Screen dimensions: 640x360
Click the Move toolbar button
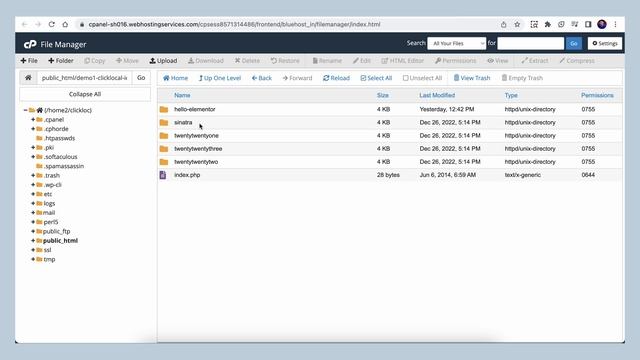(127, 60)
